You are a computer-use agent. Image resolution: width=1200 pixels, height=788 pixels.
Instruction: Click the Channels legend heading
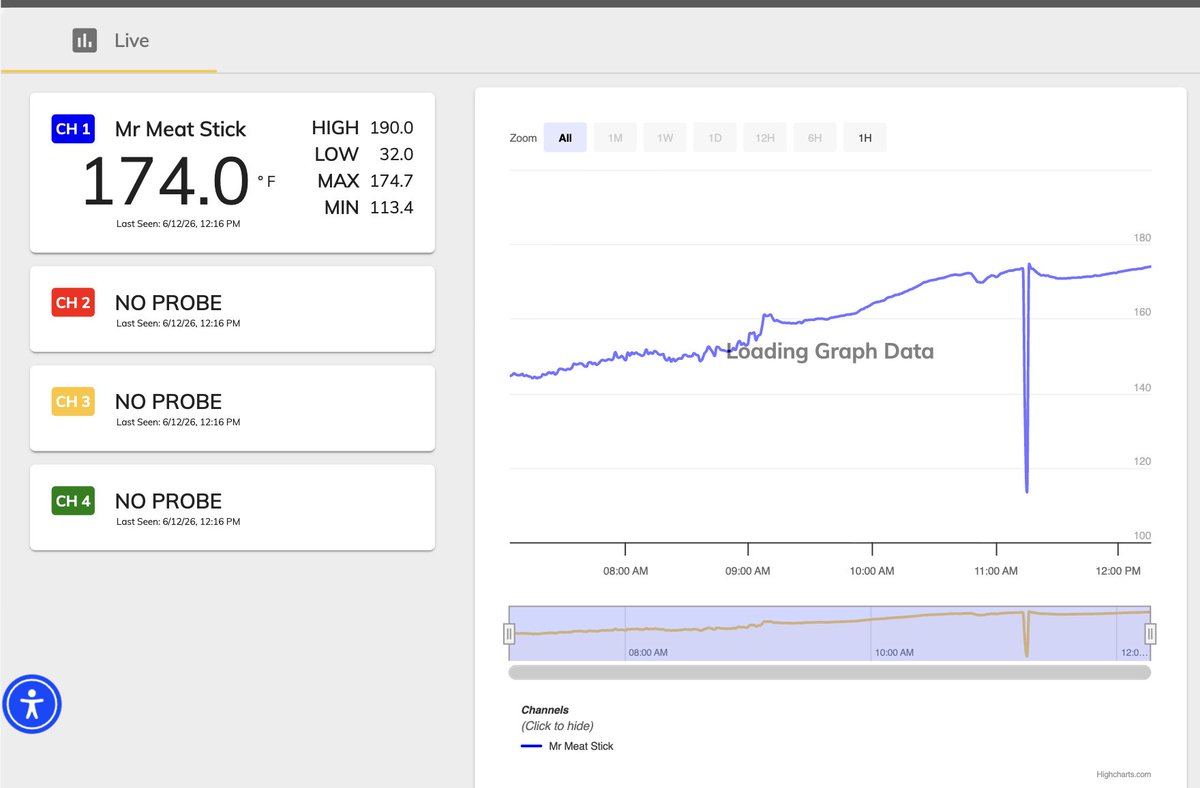(x=545, y=710)
